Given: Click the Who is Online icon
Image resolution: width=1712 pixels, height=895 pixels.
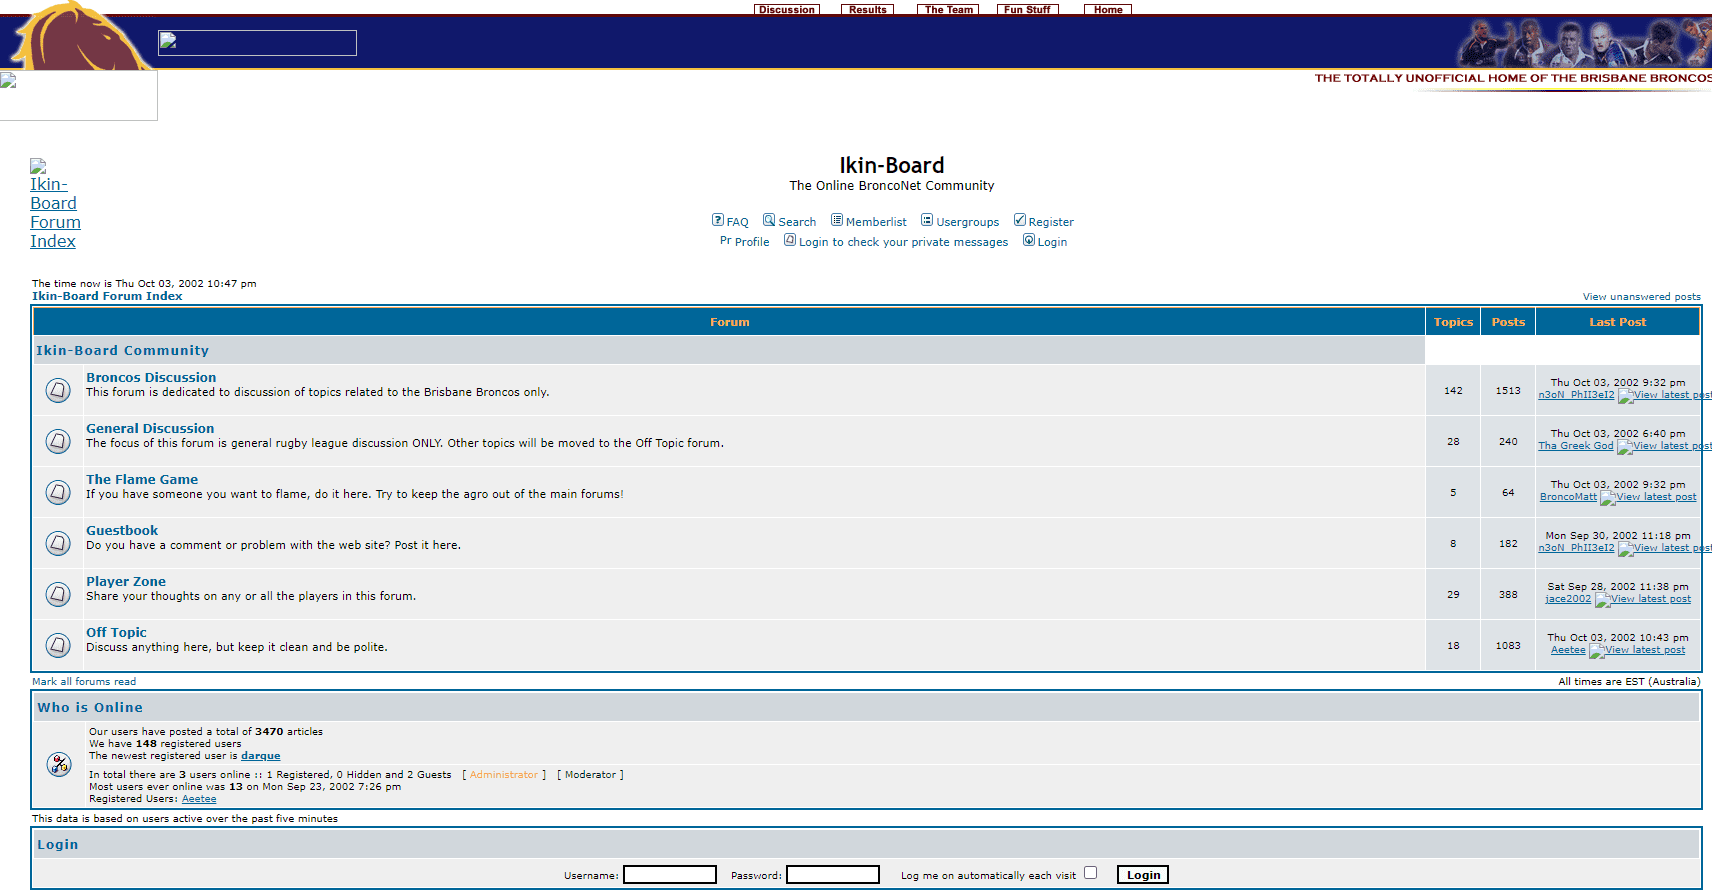Looking at the screenshot, I should [59, 764].
